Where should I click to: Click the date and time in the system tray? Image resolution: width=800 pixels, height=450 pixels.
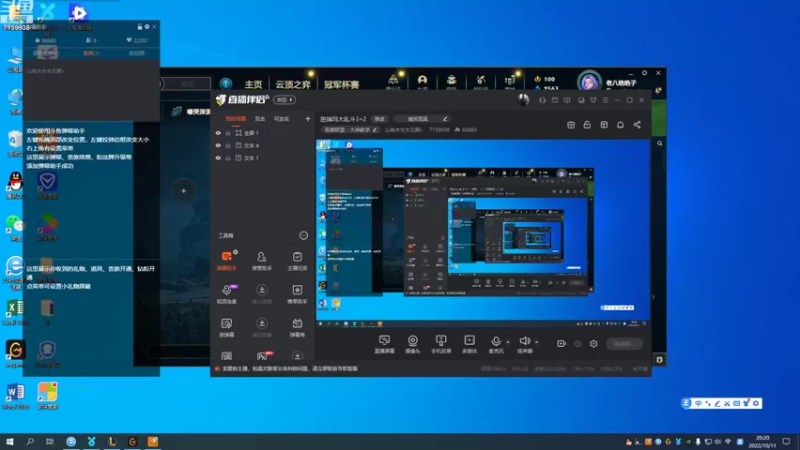click(762, 442)
